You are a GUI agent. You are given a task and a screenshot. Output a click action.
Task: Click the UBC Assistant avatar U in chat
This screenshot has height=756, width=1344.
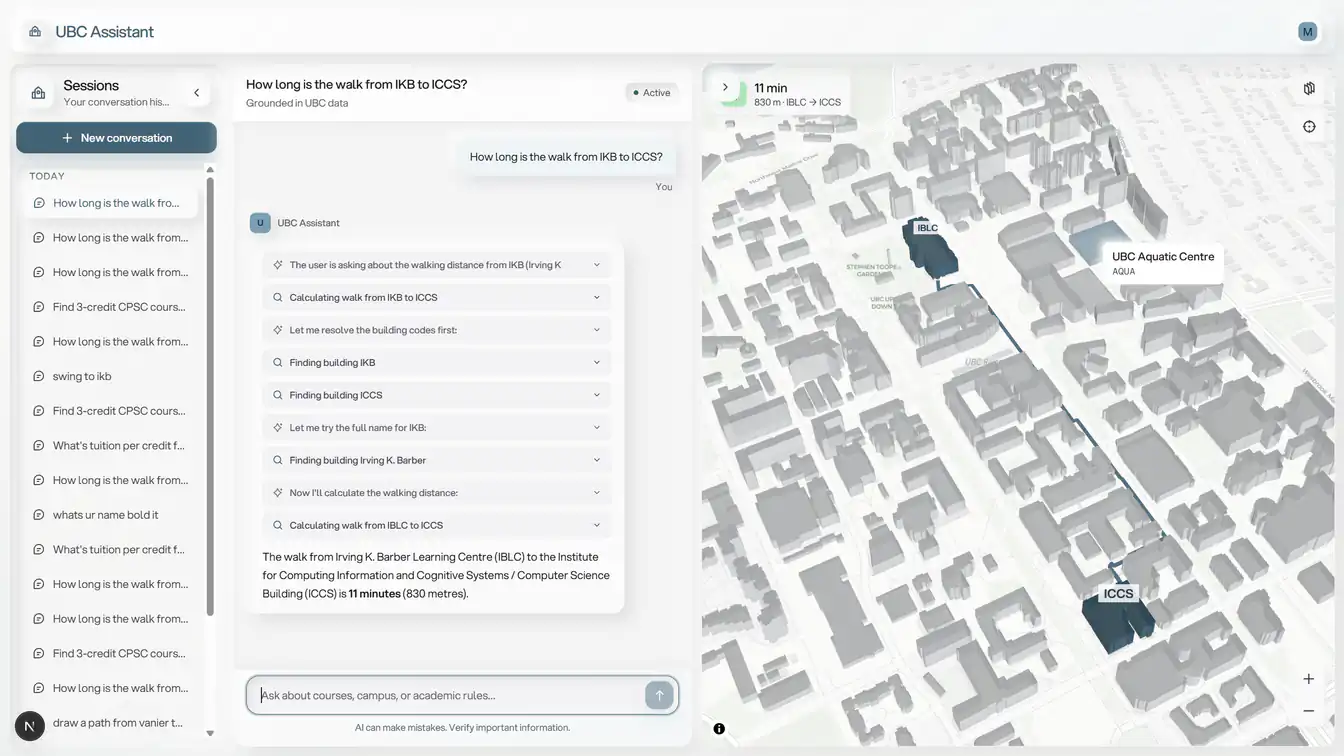(260, 223)
